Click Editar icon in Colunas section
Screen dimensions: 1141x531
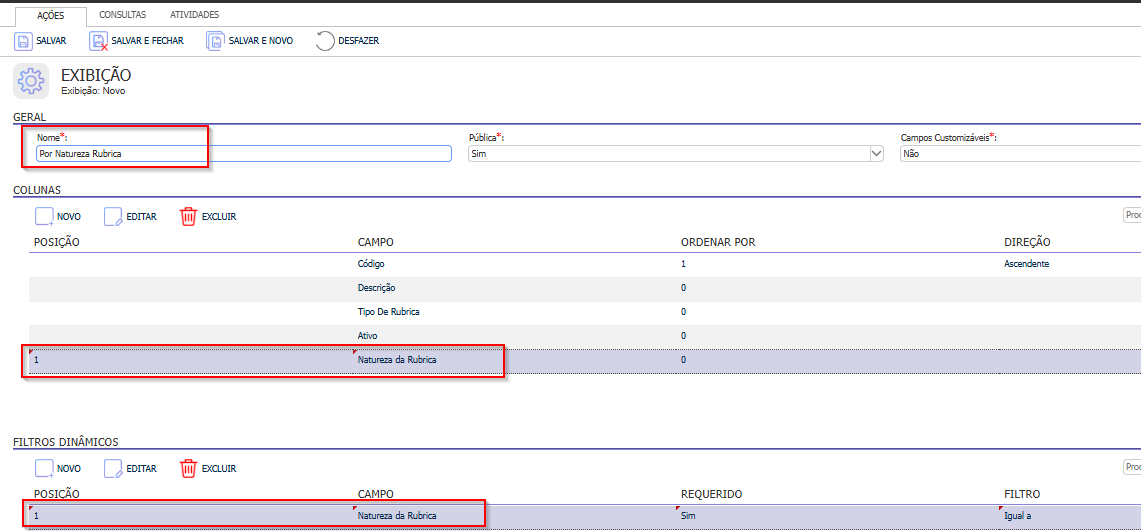pyautogui.click(x=113, y=216)
